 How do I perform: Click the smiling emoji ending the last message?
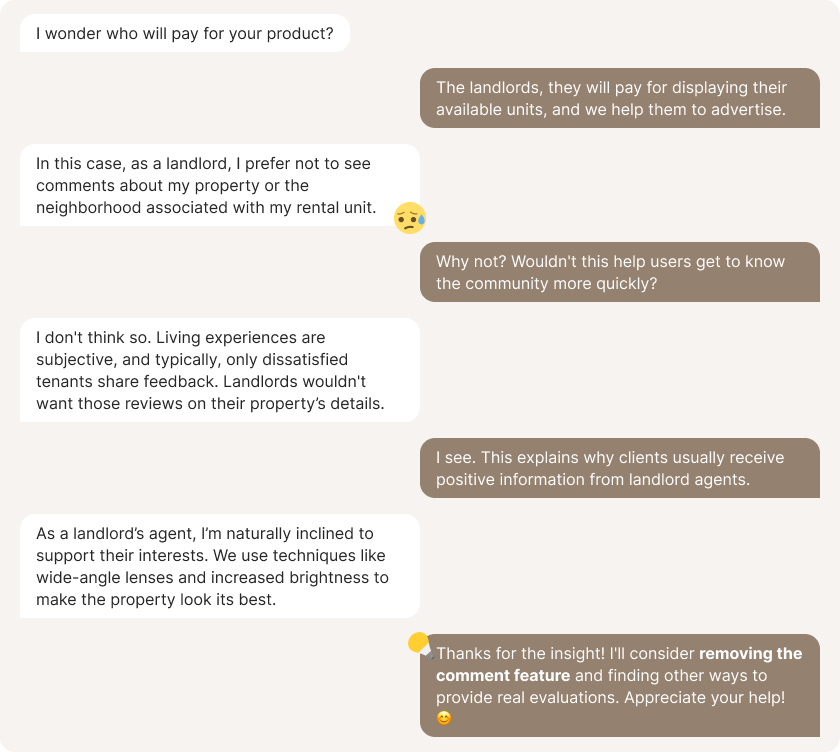[444, 718]
